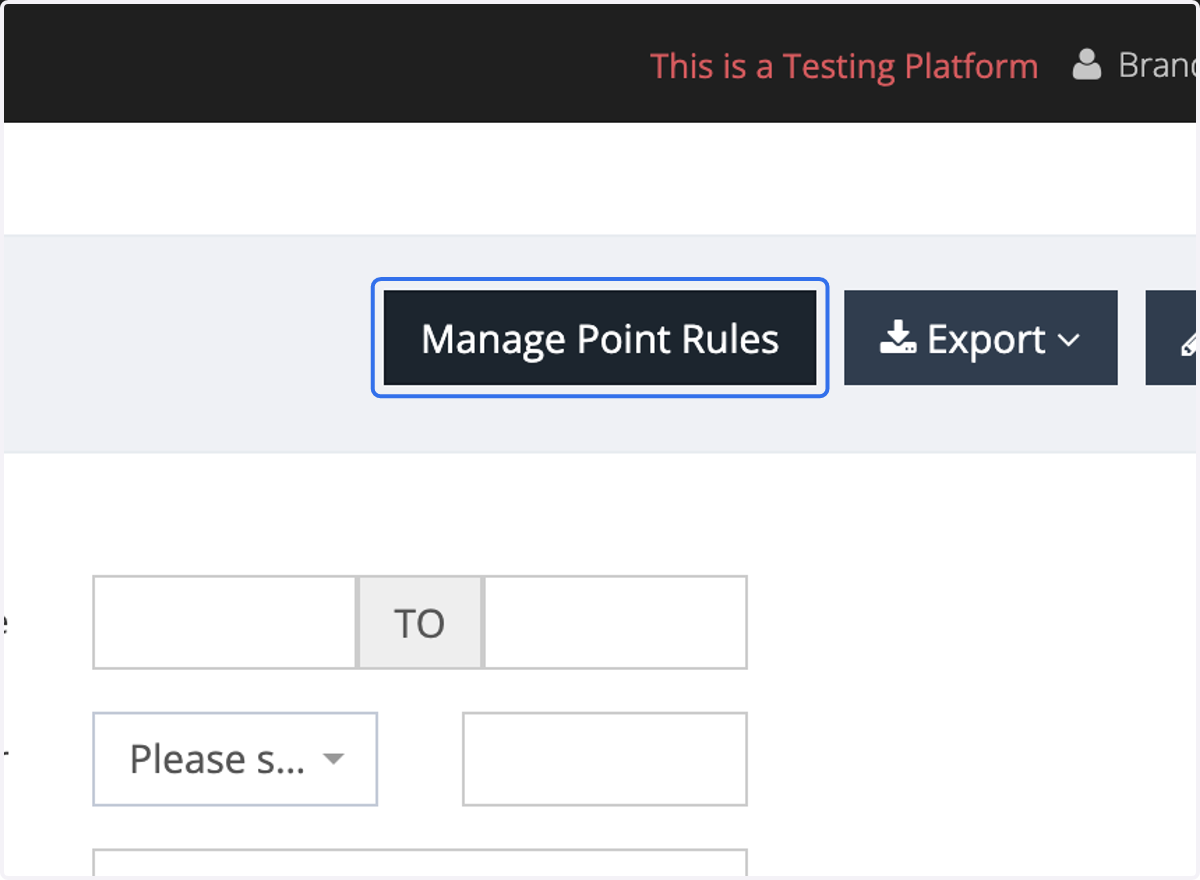Click the wide input field at bottom

tap(420, 864)
